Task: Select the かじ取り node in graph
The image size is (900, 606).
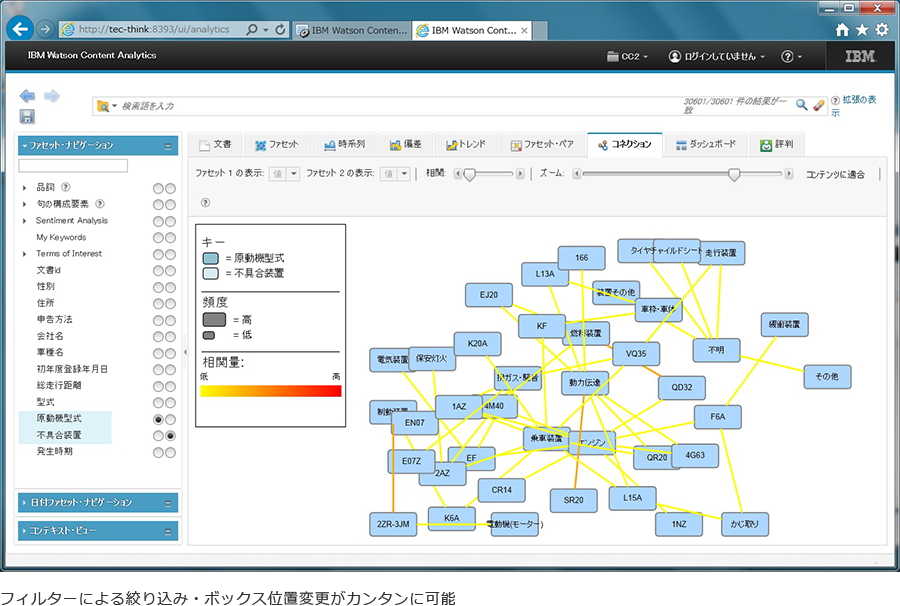Action: 744,524
